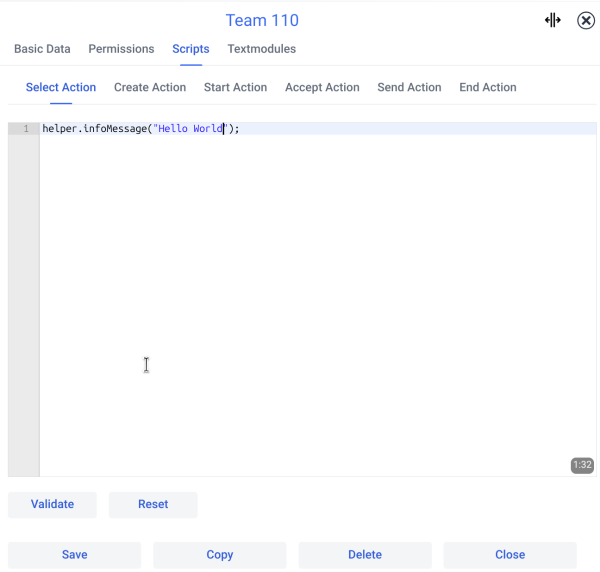Click the Close button at bottom
Image resolution: width=600 pixels, height=572 pixels.
[x=510, y=554]
